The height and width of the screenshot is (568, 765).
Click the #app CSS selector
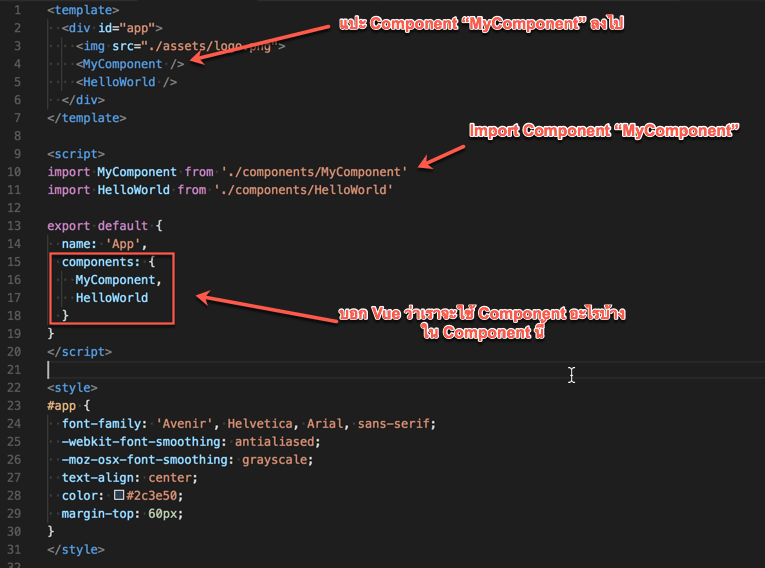click(x=65, y=405)
